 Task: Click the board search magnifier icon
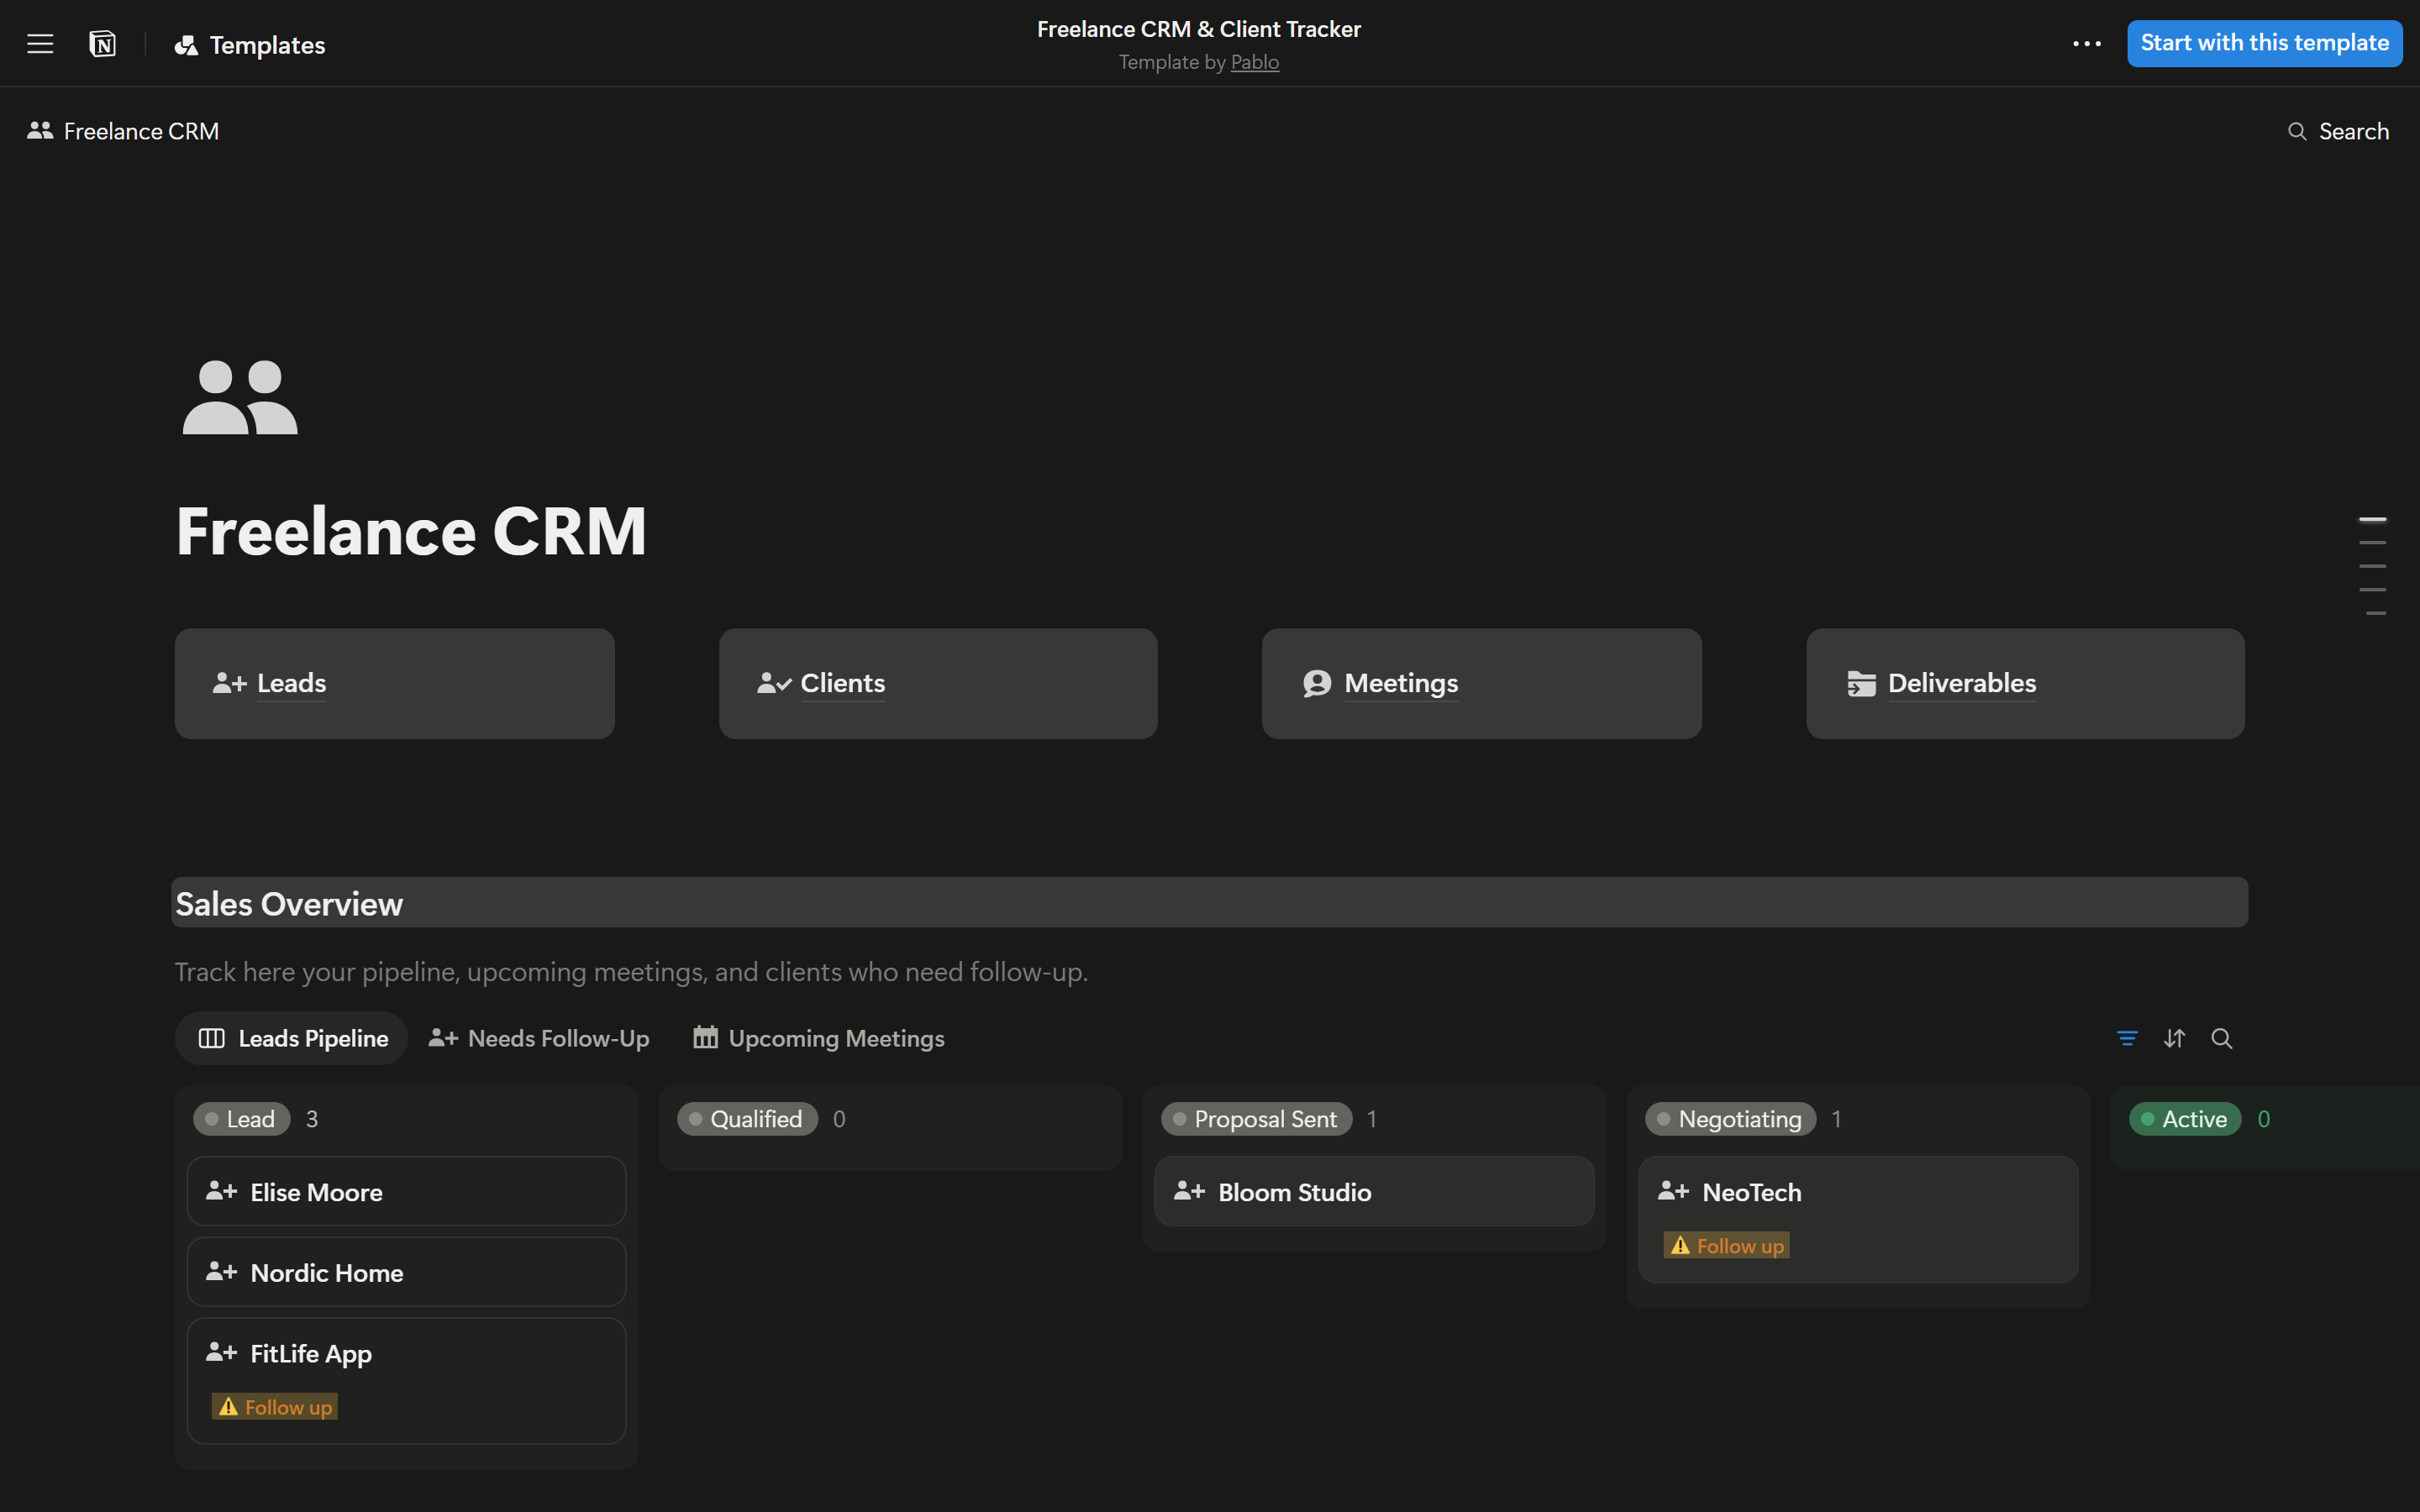coord(2222,1038)
